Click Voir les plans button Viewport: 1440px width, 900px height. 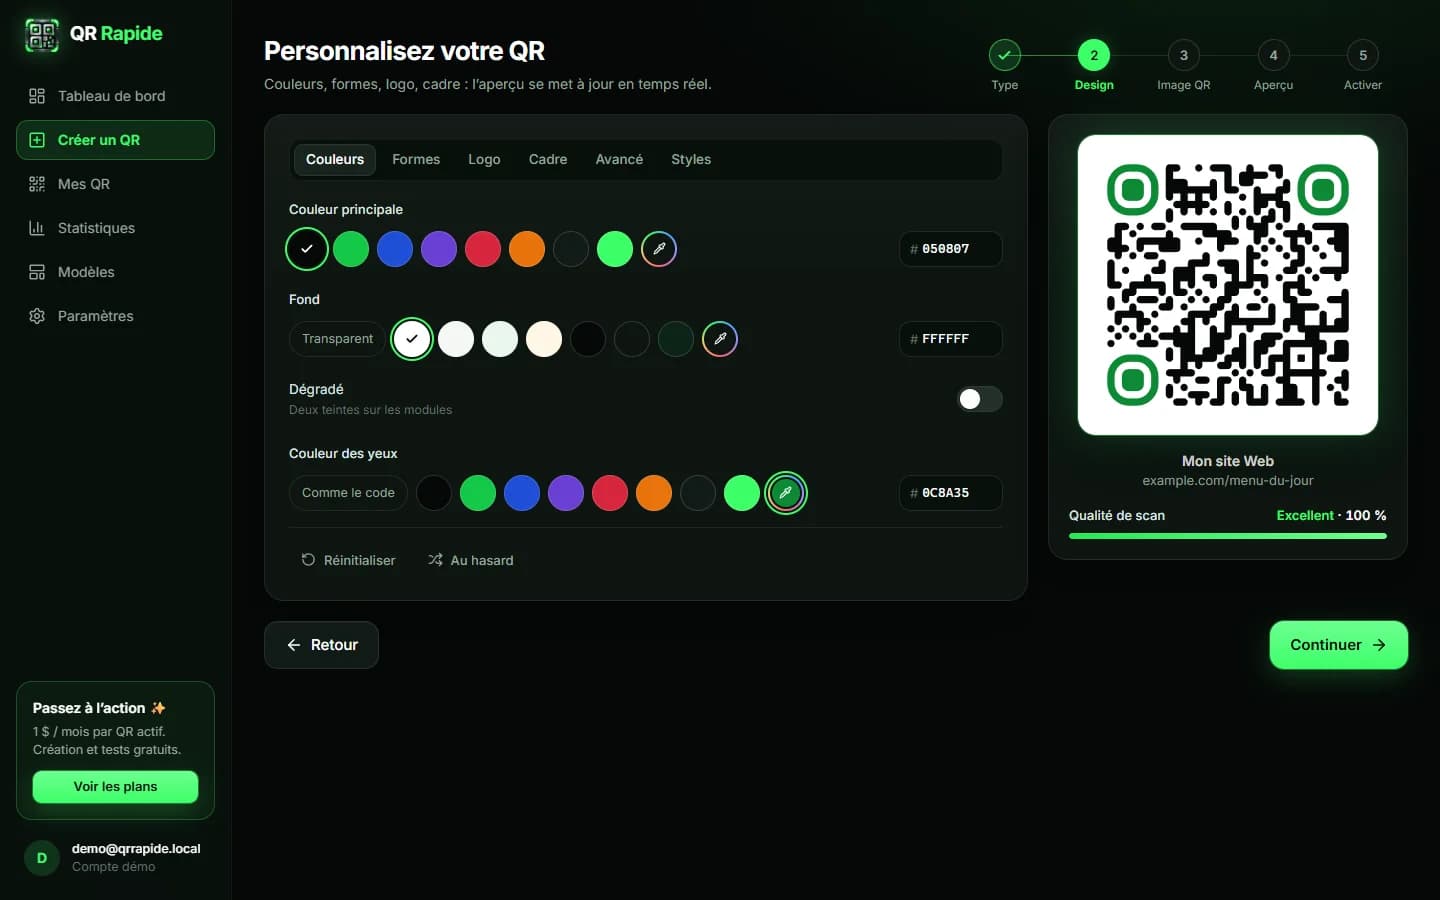pos(115,787)
